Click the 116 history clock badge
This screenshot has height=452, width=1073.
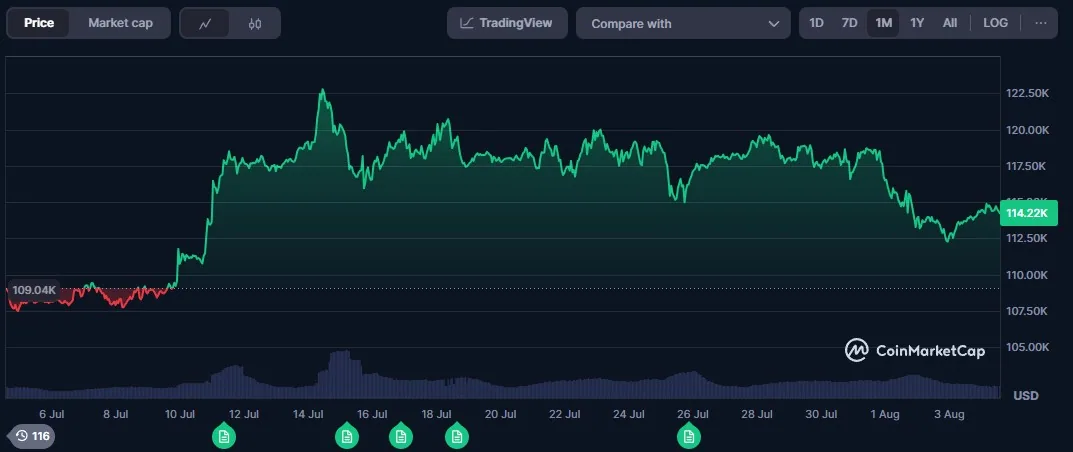coord(31,436)
